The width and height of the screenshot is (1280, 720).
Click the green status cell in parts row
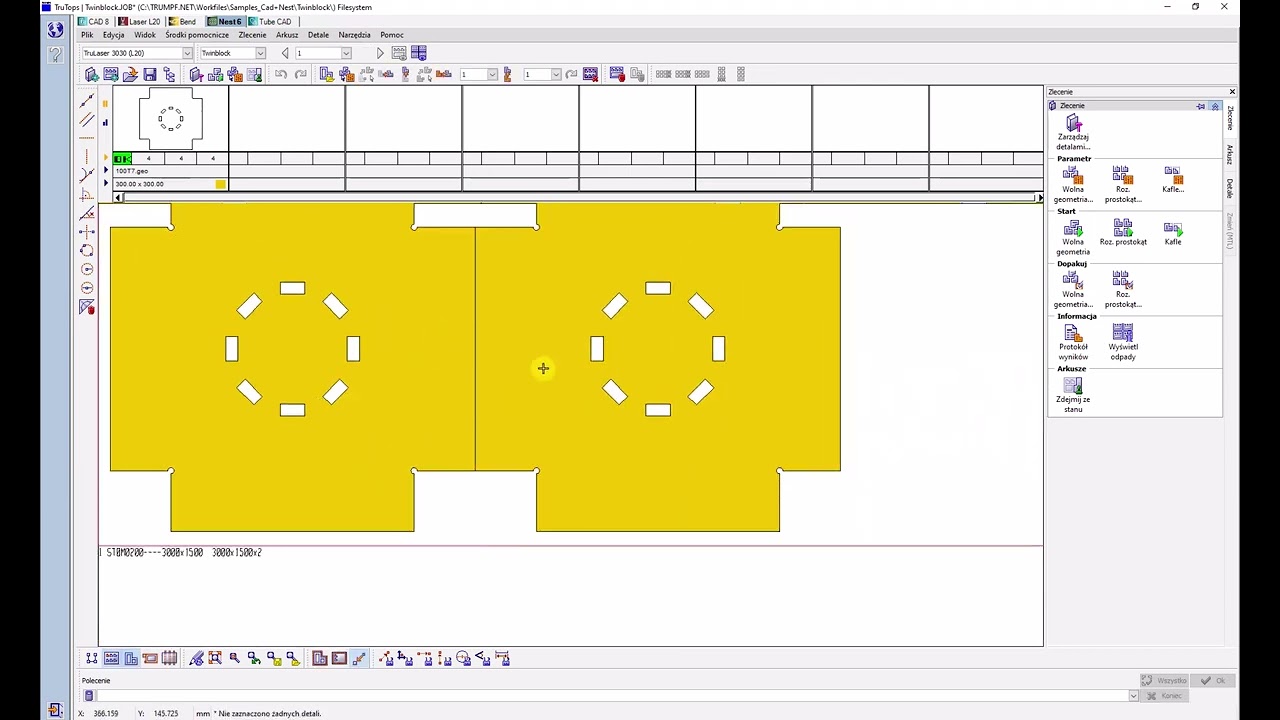pos(122,159)
